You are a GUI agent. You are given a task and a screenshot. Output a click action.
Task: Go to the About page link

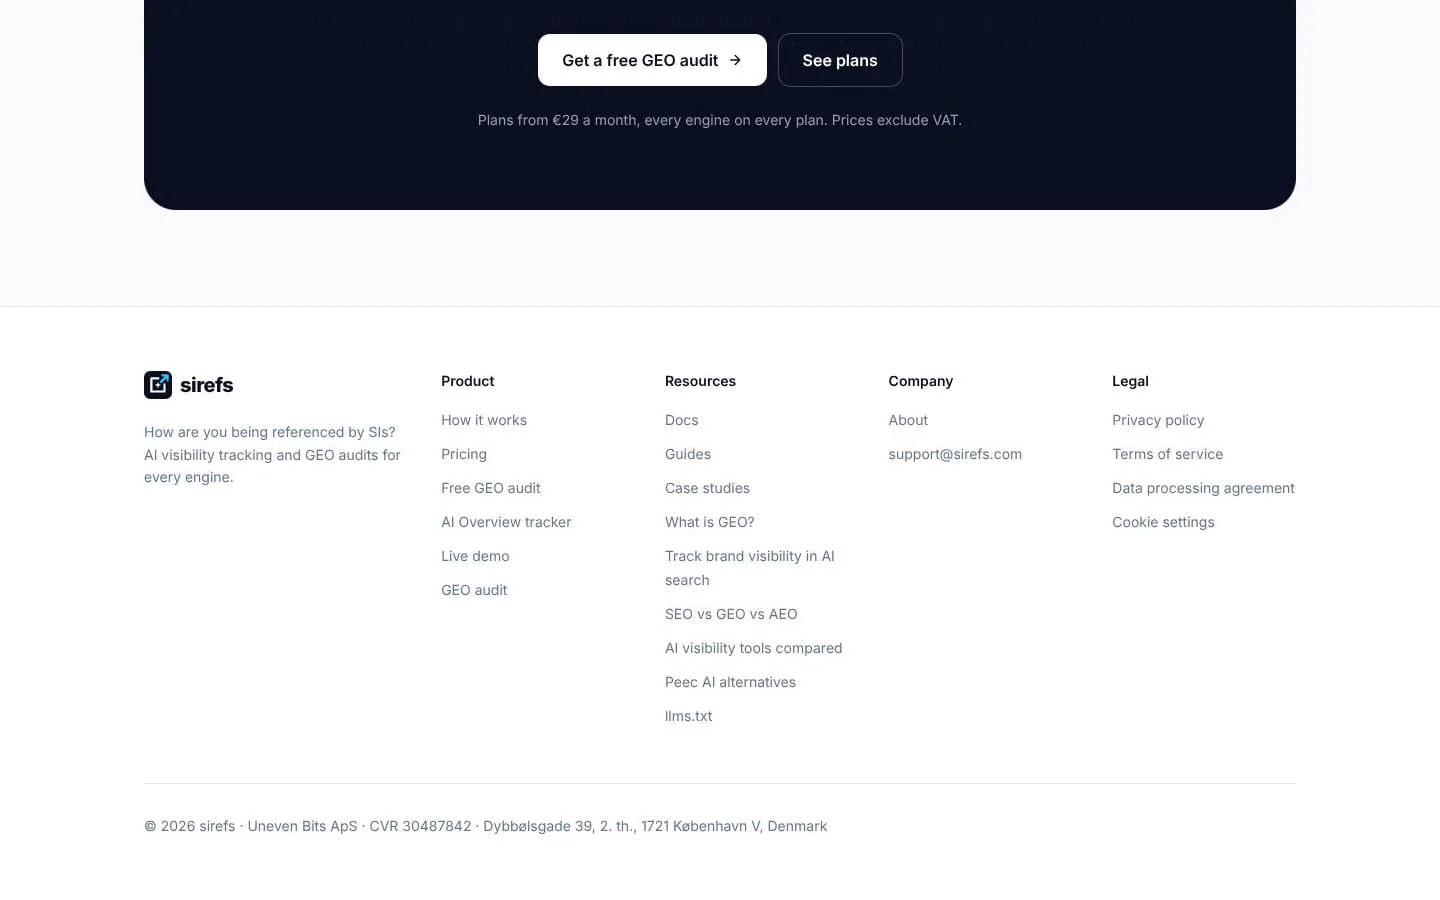point(908,420)
